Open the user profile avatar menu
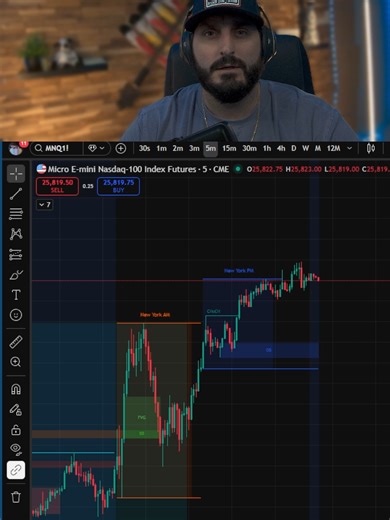 point(15,149)
